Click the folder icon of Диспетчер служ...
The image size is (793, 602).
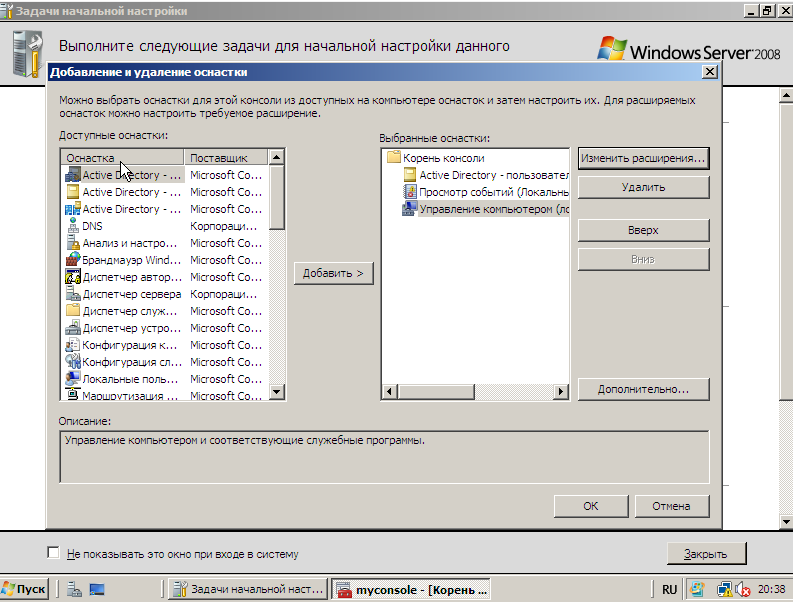pos(73,311)
